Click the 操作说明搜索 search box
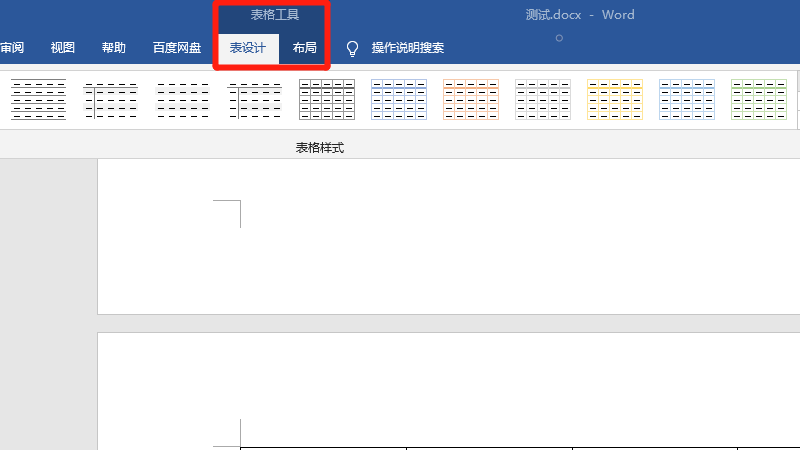The height and width of the screenshot is (450, 800). (408, 48)
